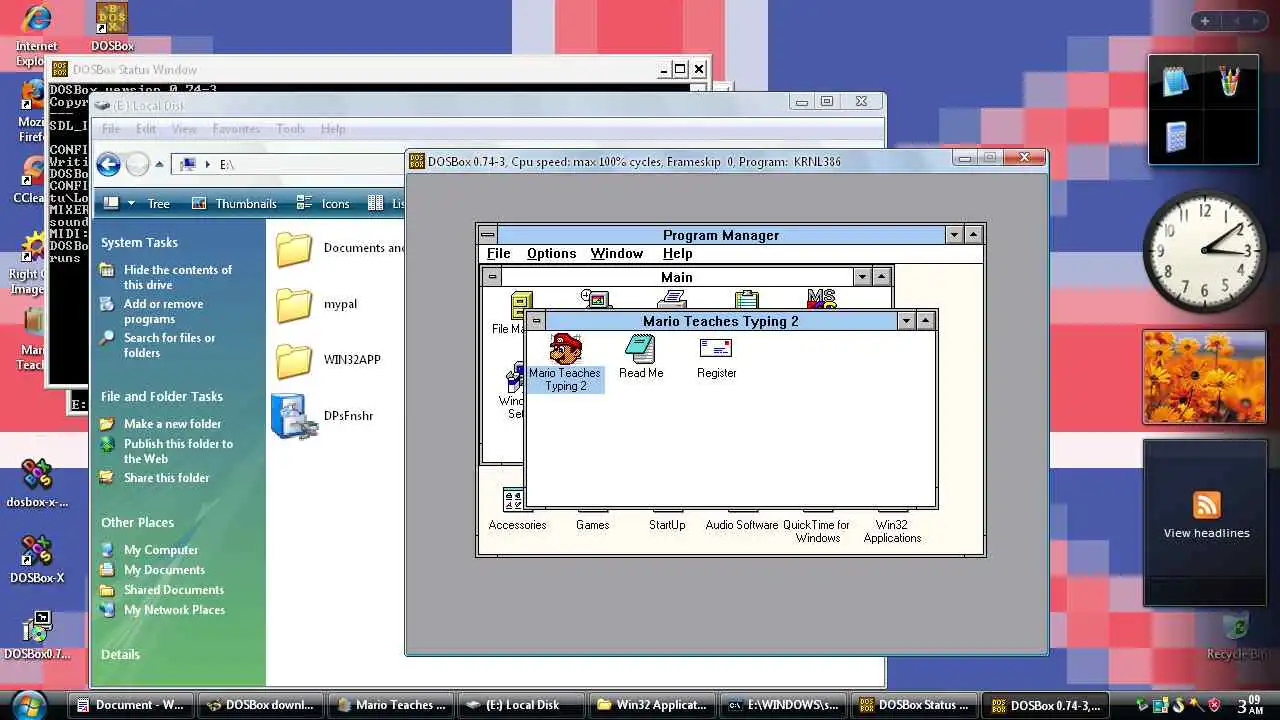
Task: Open My Documents from Other Places
Action: point(164,570)
